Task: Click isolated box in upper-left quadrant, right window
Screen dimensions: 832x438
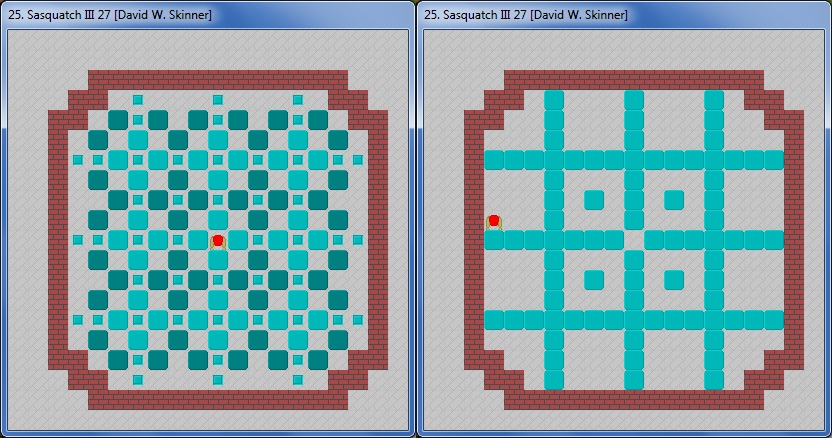Action: pyautogui.click(x=594, y=200)
